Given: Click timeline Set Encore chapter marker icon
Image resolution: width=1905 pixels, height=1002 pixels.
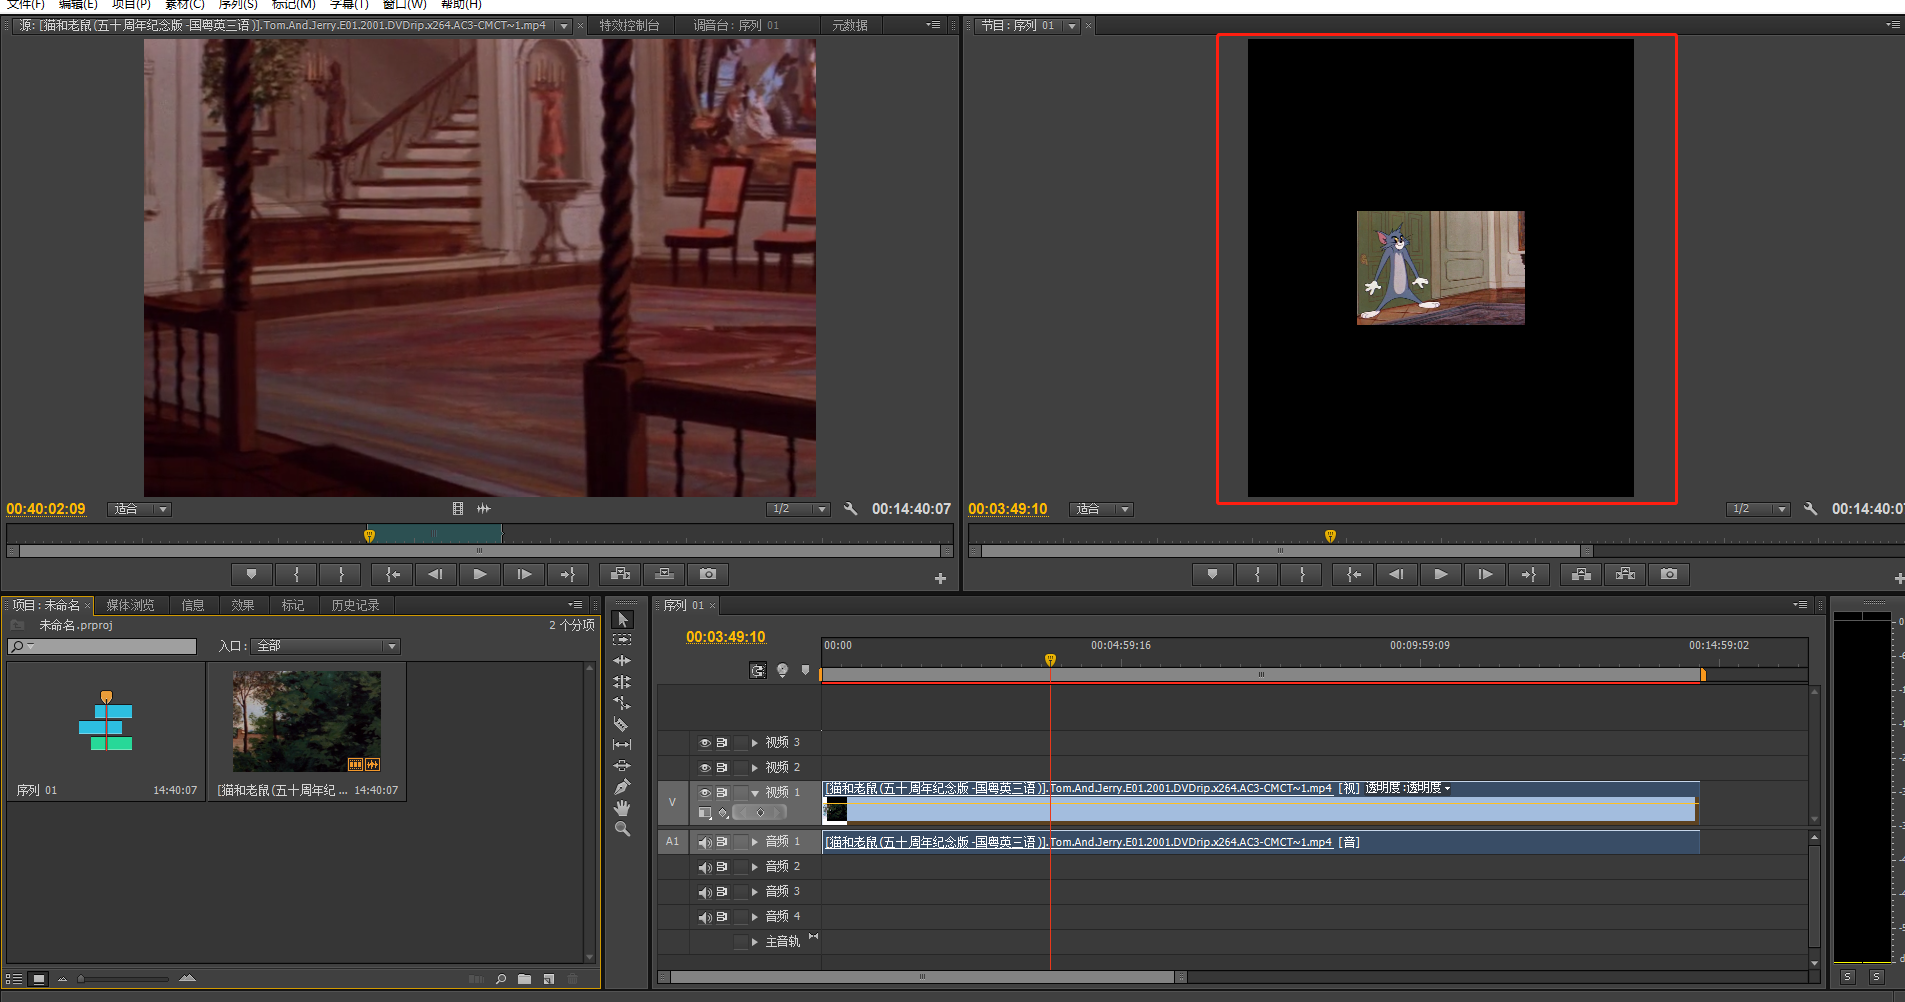Looking at the screenshot, I should tap(782, 671).
